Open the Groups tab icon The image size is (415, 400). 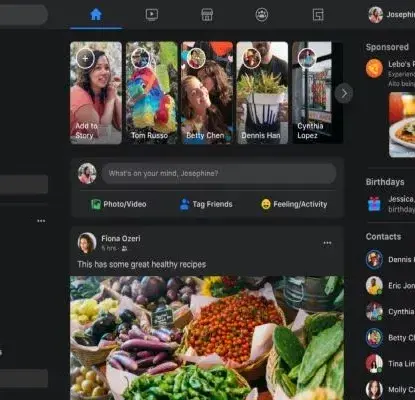pos(262,15)
